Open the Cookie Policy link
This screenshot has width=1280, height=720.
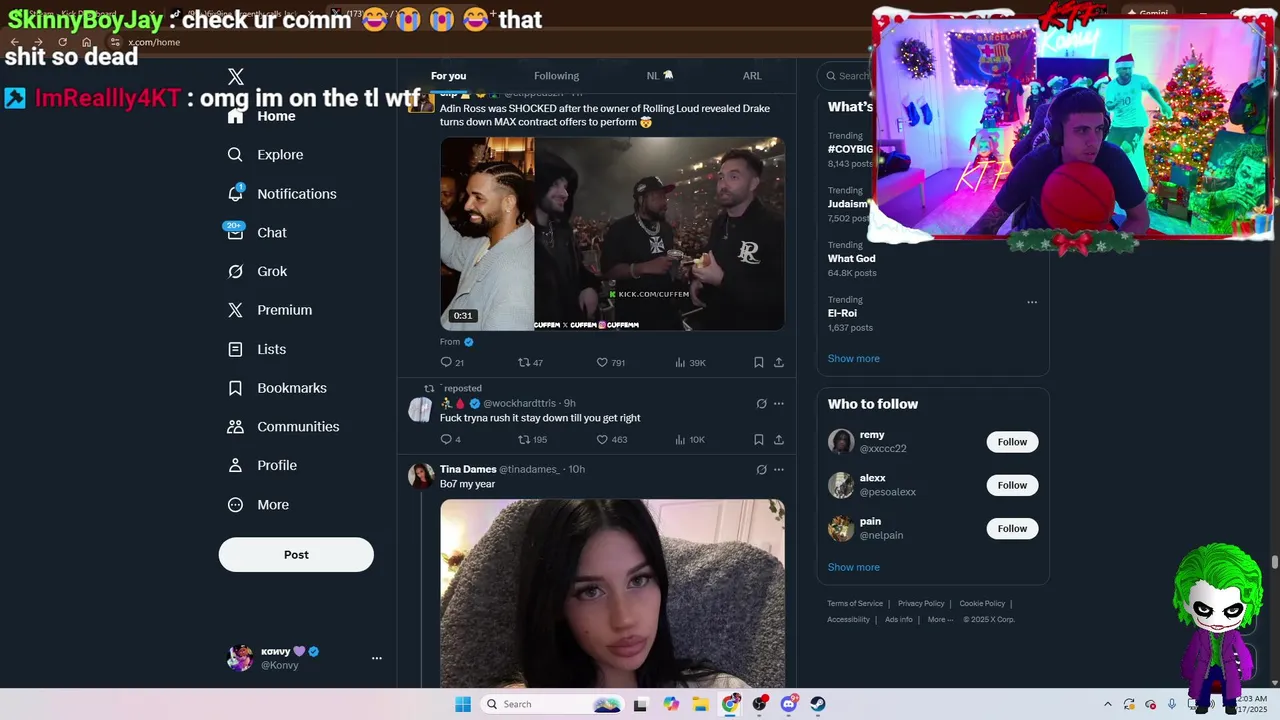tap(982, 604)
